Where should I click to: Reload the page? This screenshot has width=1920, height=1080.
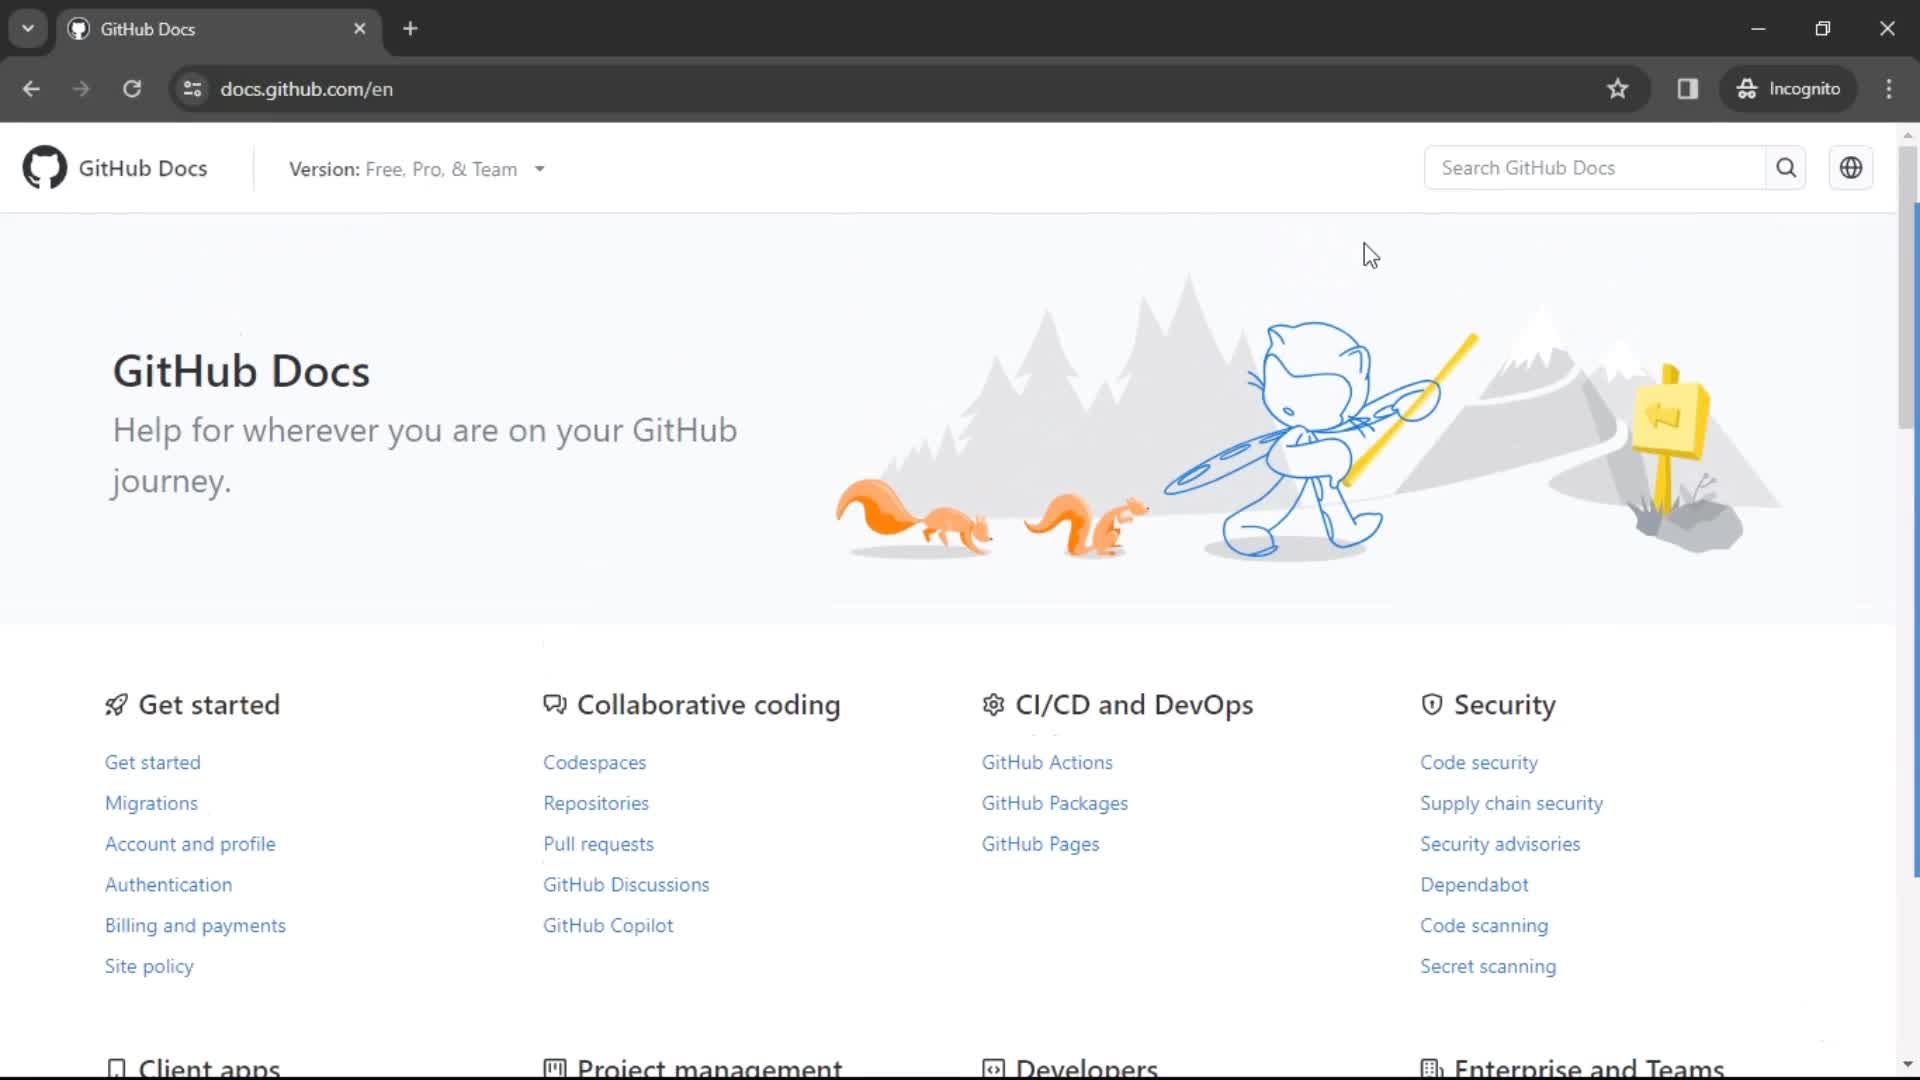tap(132, 89)
